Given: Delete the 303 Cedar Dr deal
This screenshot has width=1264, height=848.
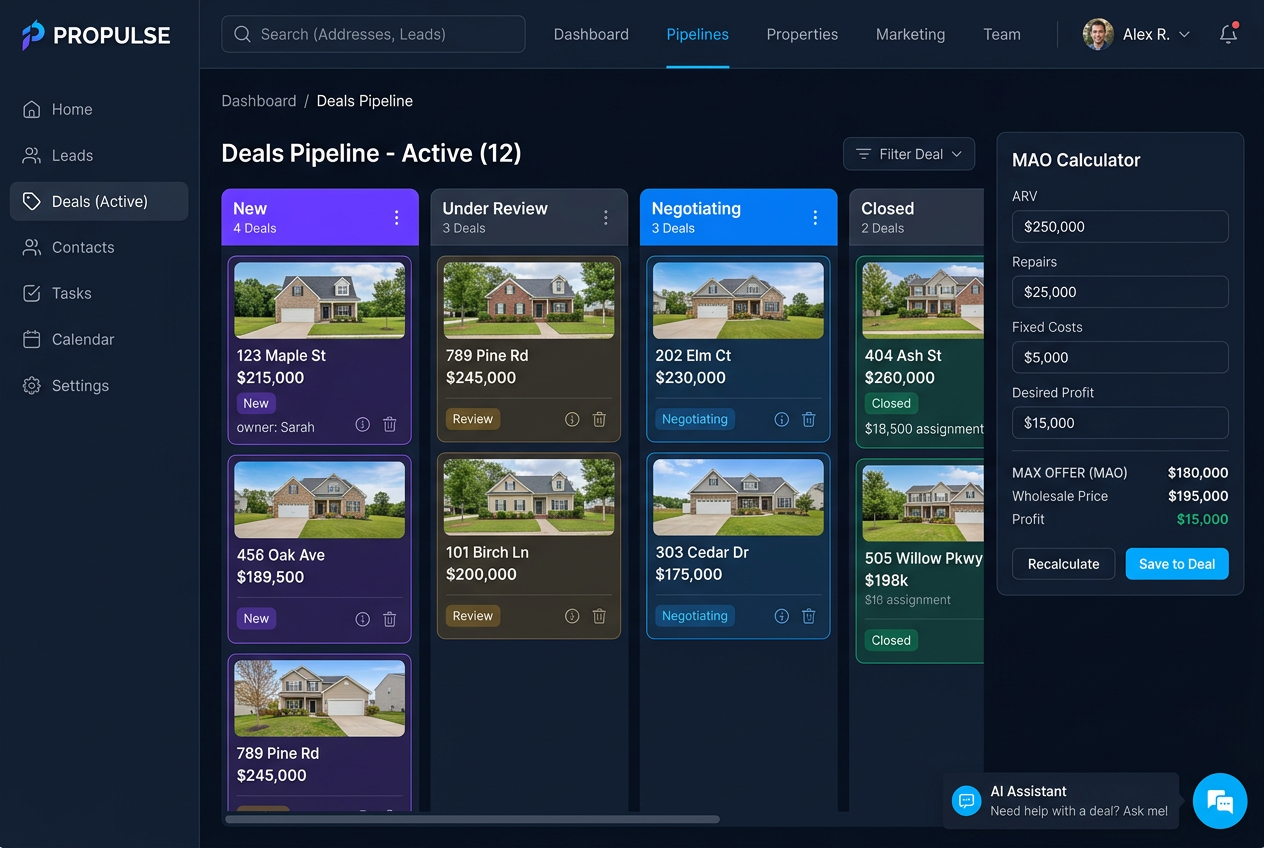Looking at the screenshot, I should [x=809, y=616].
